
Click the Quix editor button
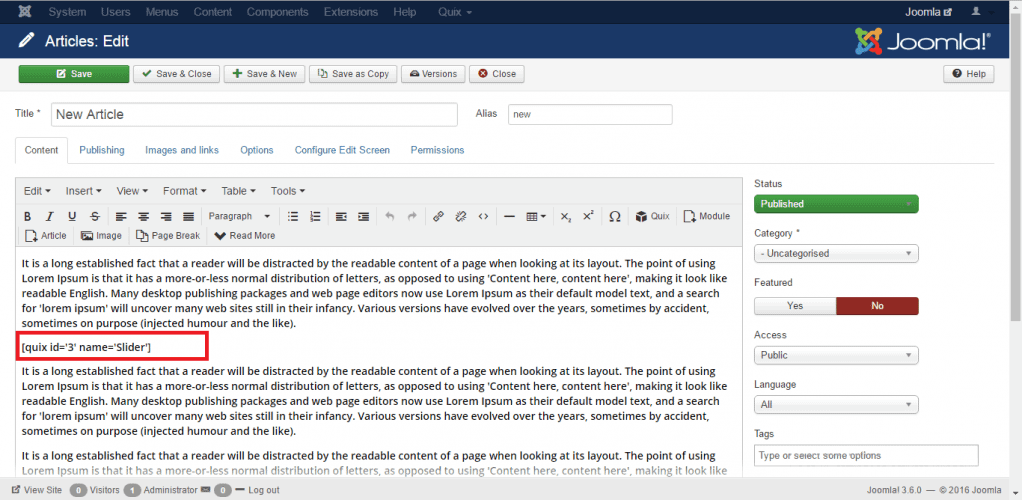click(x=652, y=216)
